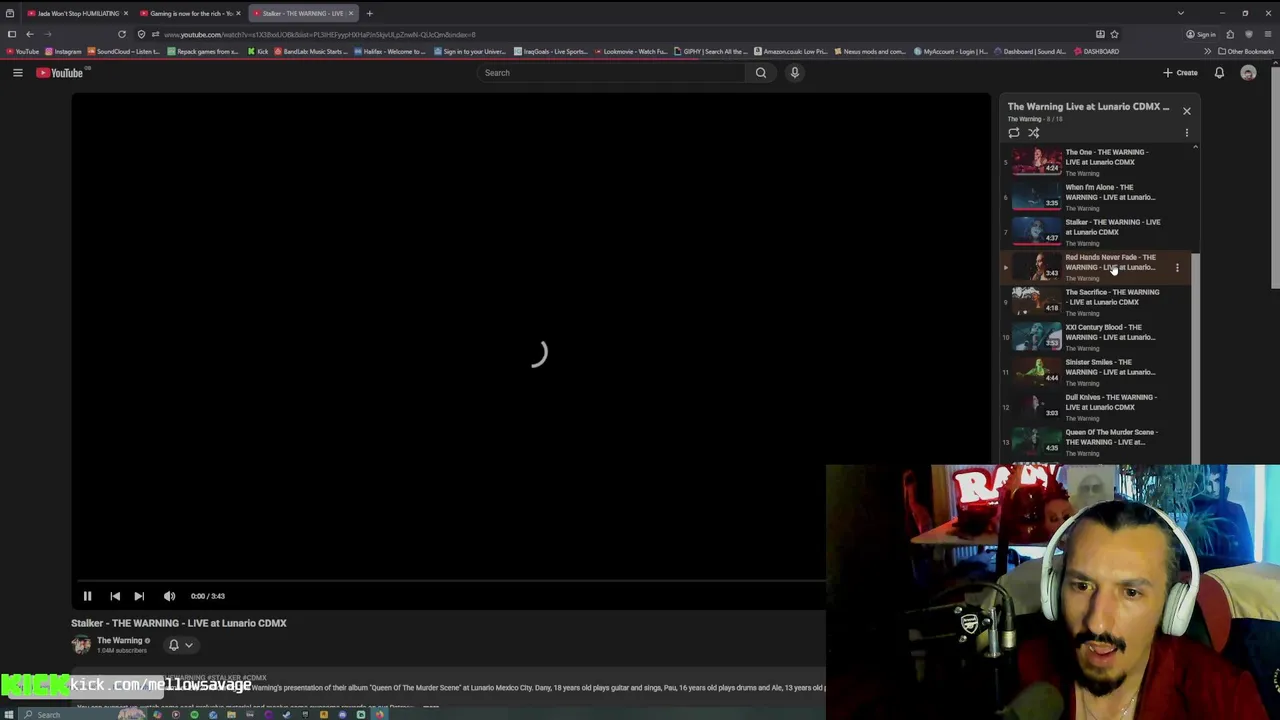The image size is (1280, 720).
Task: Click the browser back arrow
Action: [x=29, y=34]
